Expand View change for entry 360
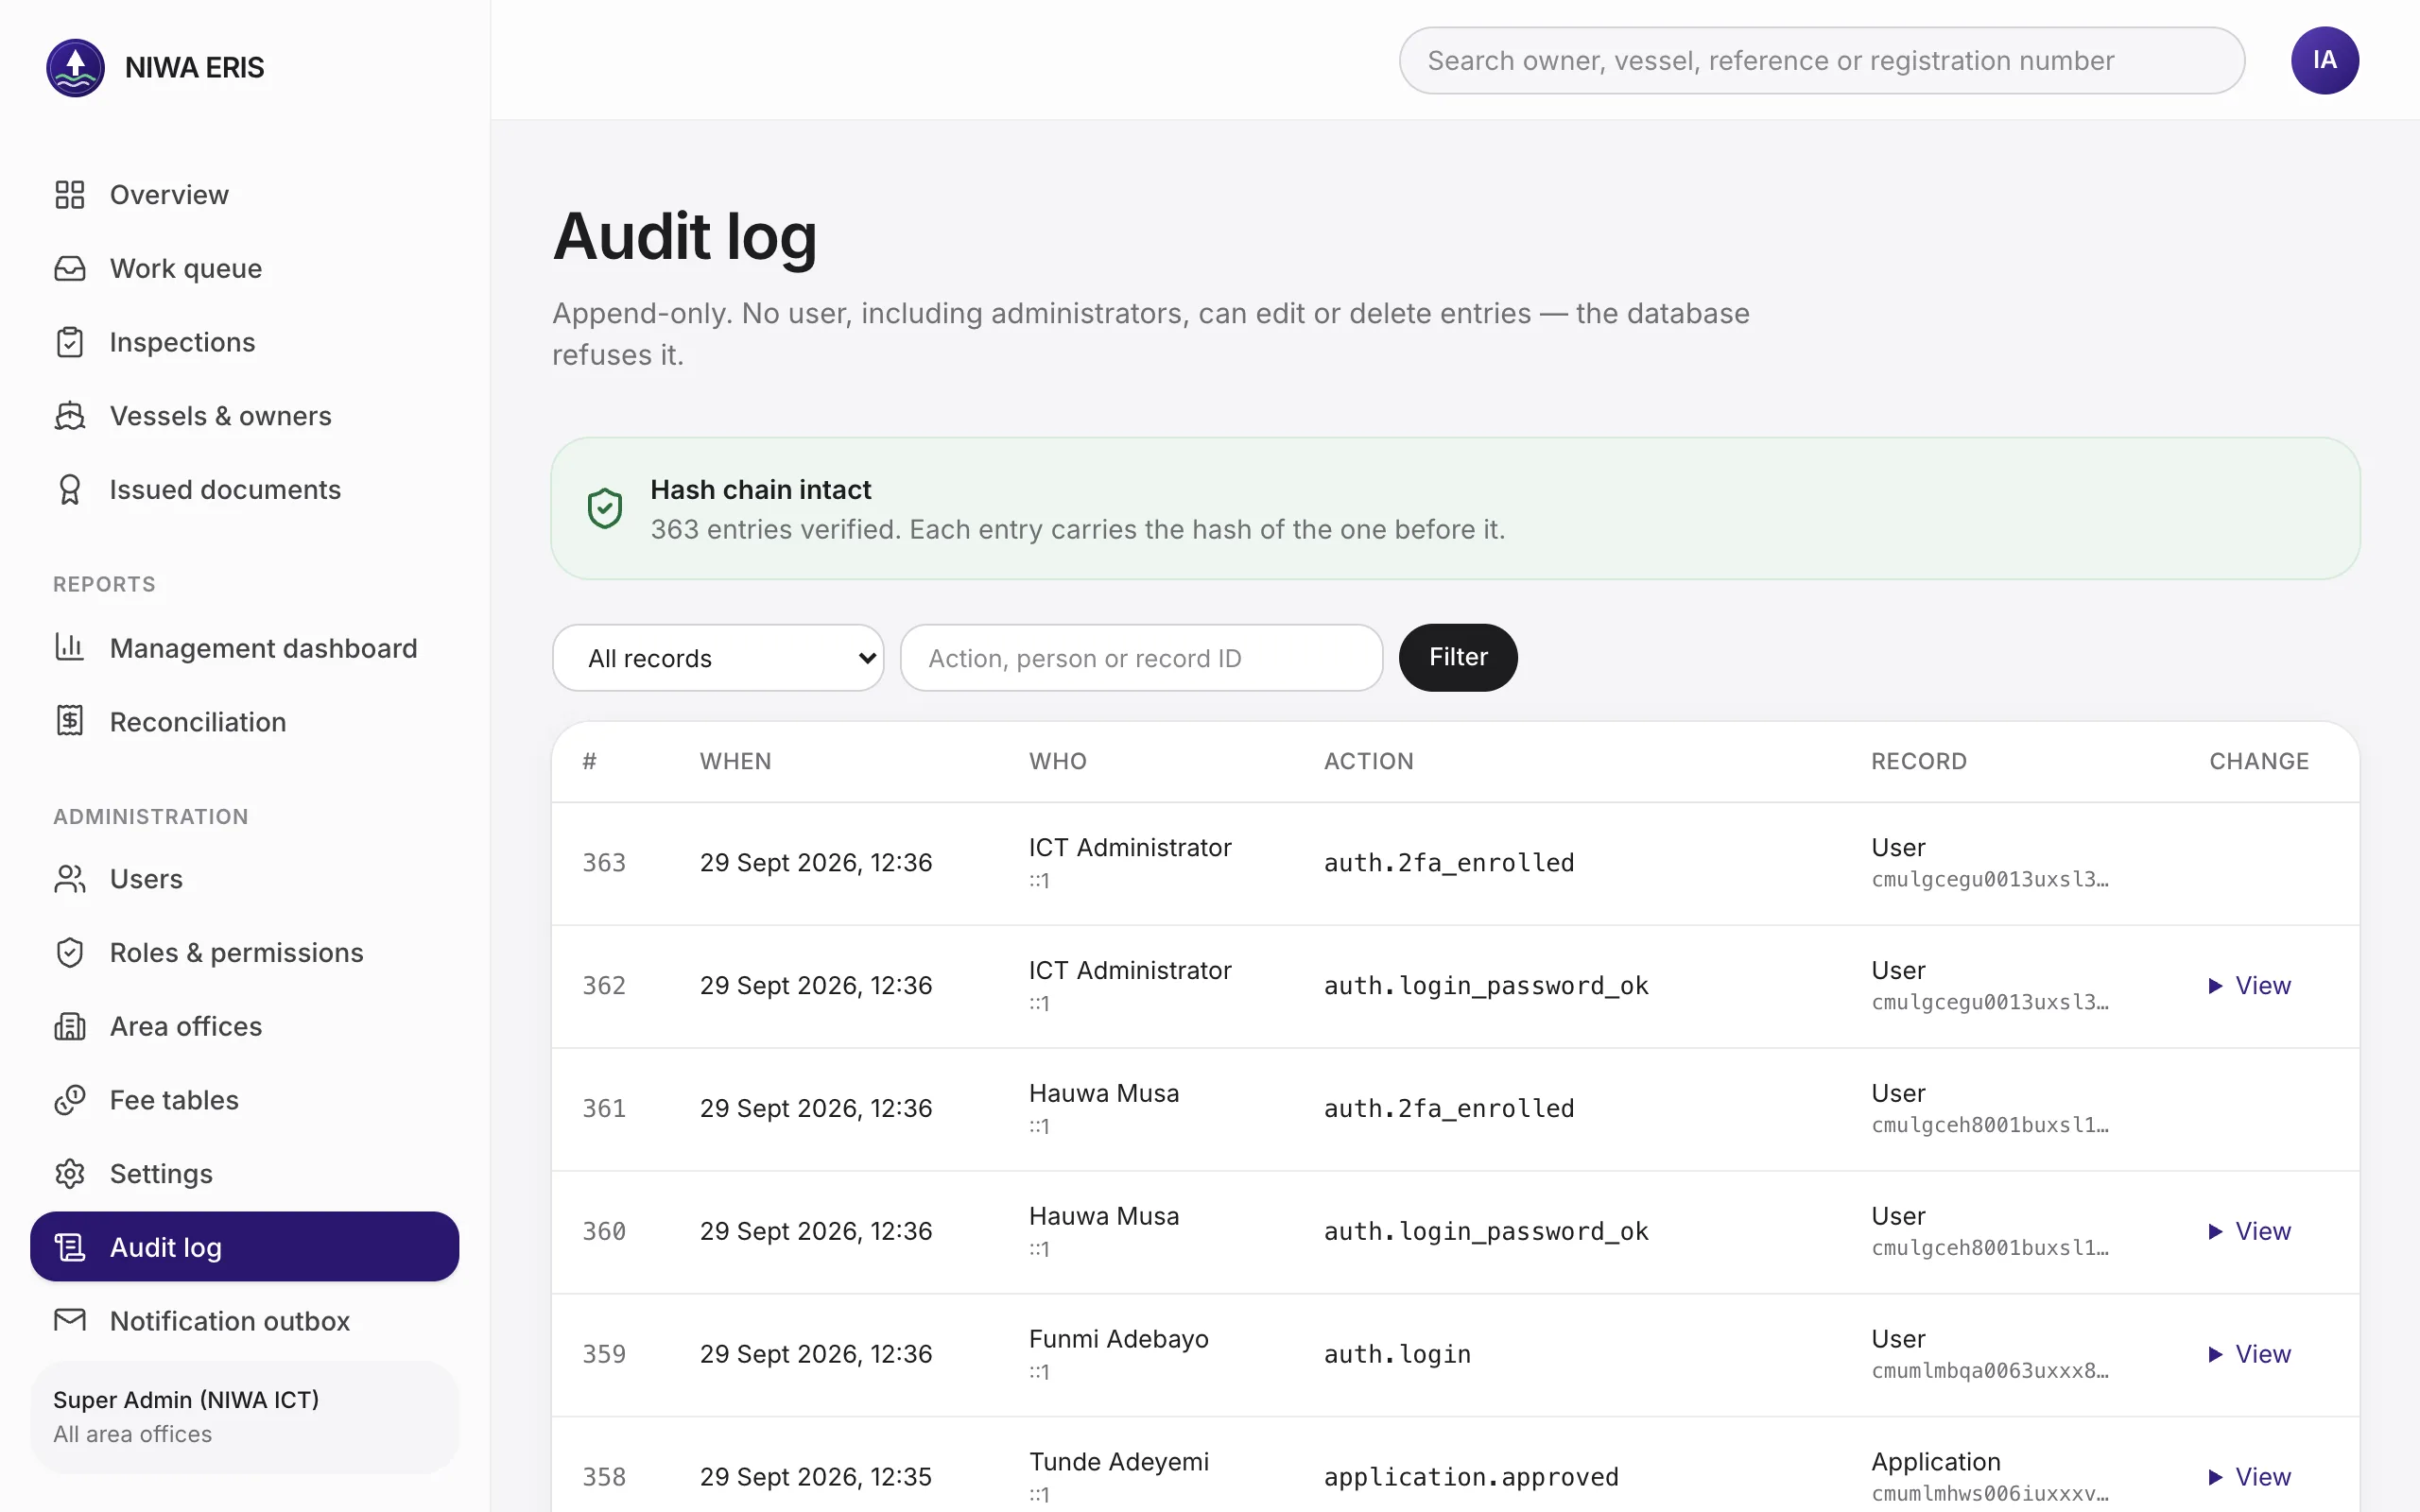Image resolution: width=2420 pixels, height=1512 pixels. tap(2250, 1231)
